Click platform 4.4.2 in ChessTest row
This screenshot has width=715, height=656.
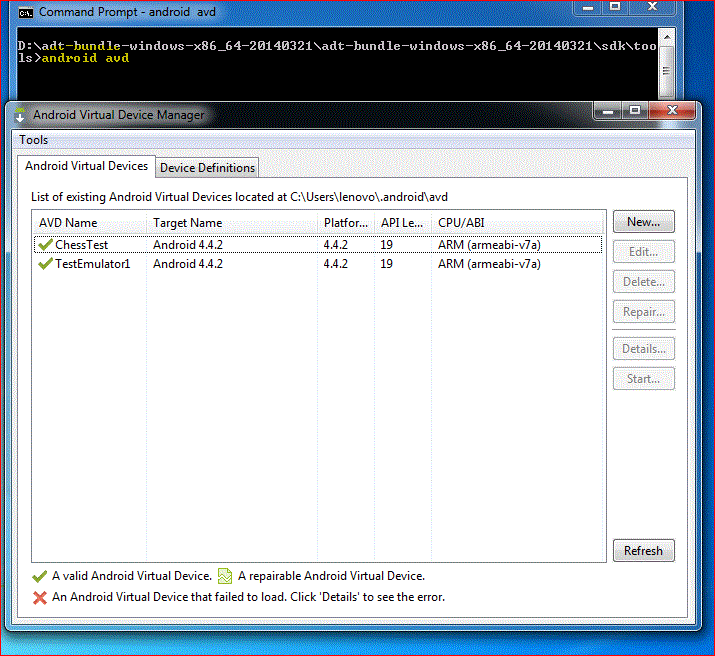336,245
